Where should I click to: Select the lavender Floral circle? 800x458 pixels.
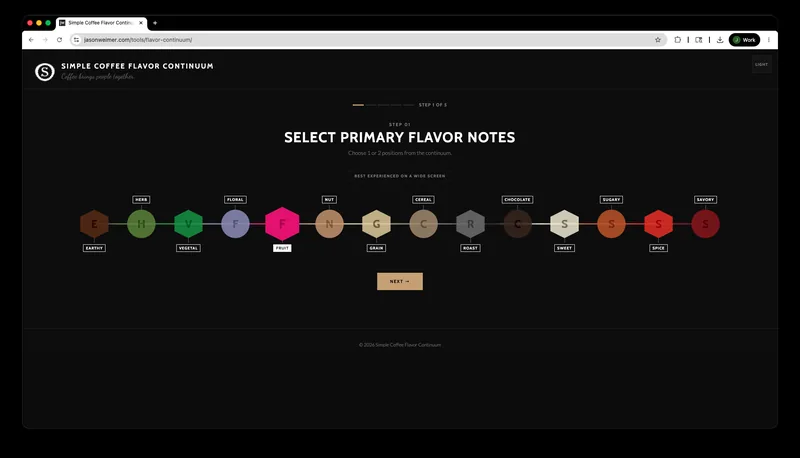235,224
